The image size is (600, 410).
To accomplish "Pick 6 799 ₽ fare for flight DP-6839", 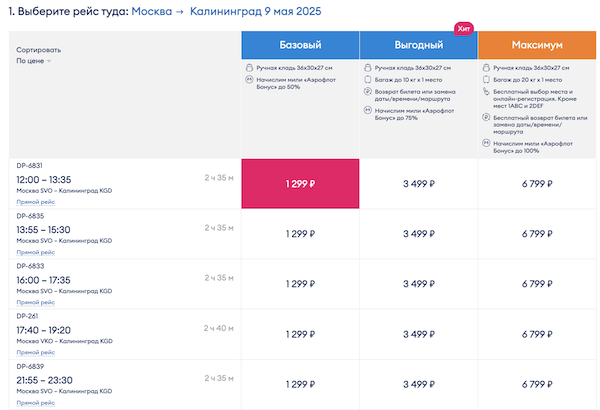I will tap(536, 384).
